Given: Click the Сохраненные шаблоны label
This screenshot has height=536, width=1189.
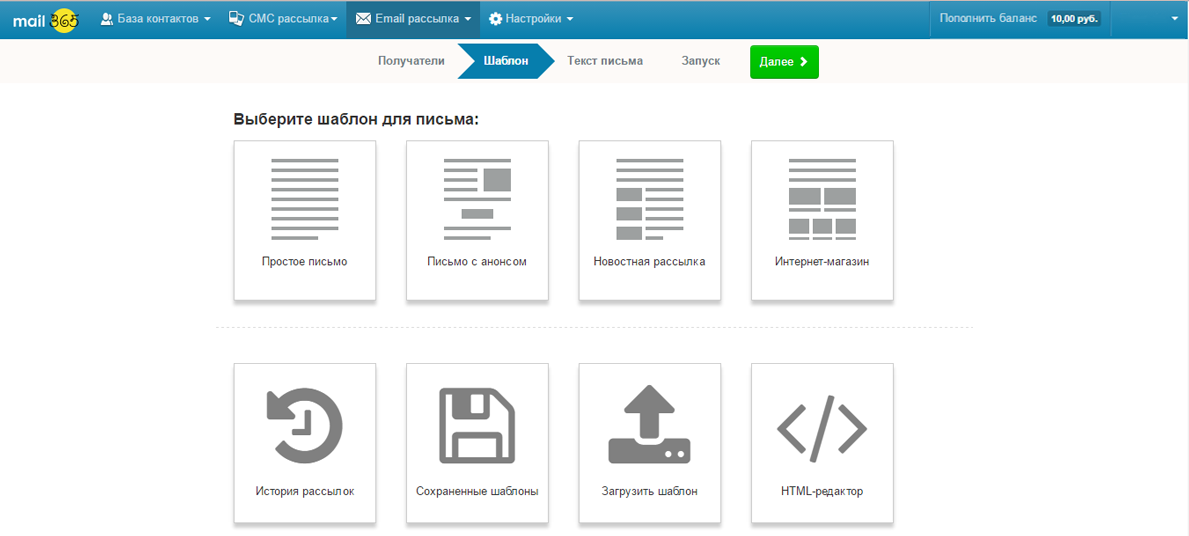Looking at the screenshot, I should click(477, 491).
